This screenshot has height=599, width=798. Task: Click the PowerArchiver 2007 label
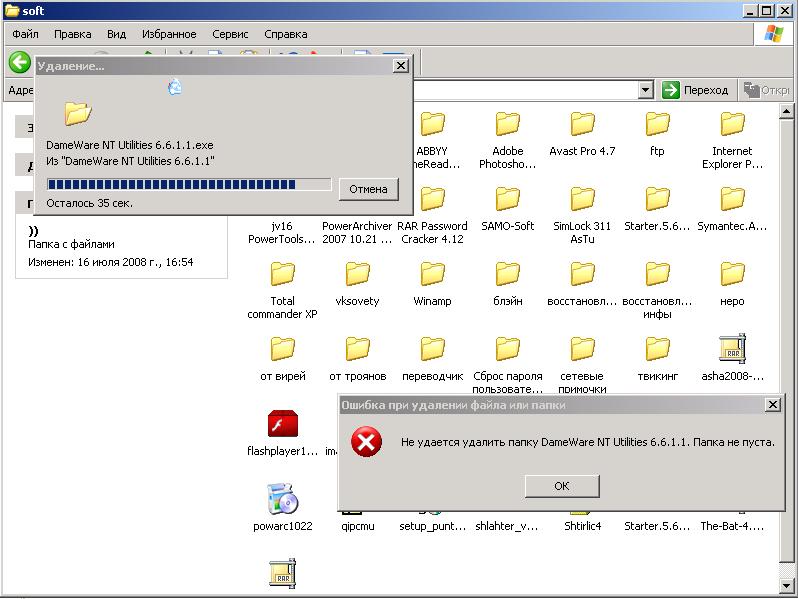click(x=357, y=233)
